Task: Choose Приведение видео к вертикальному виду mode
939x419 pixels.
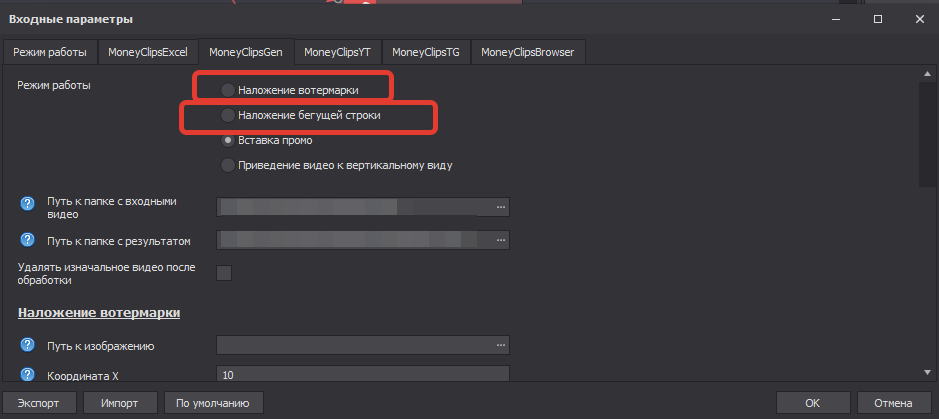Action: [x=229, y=165]
